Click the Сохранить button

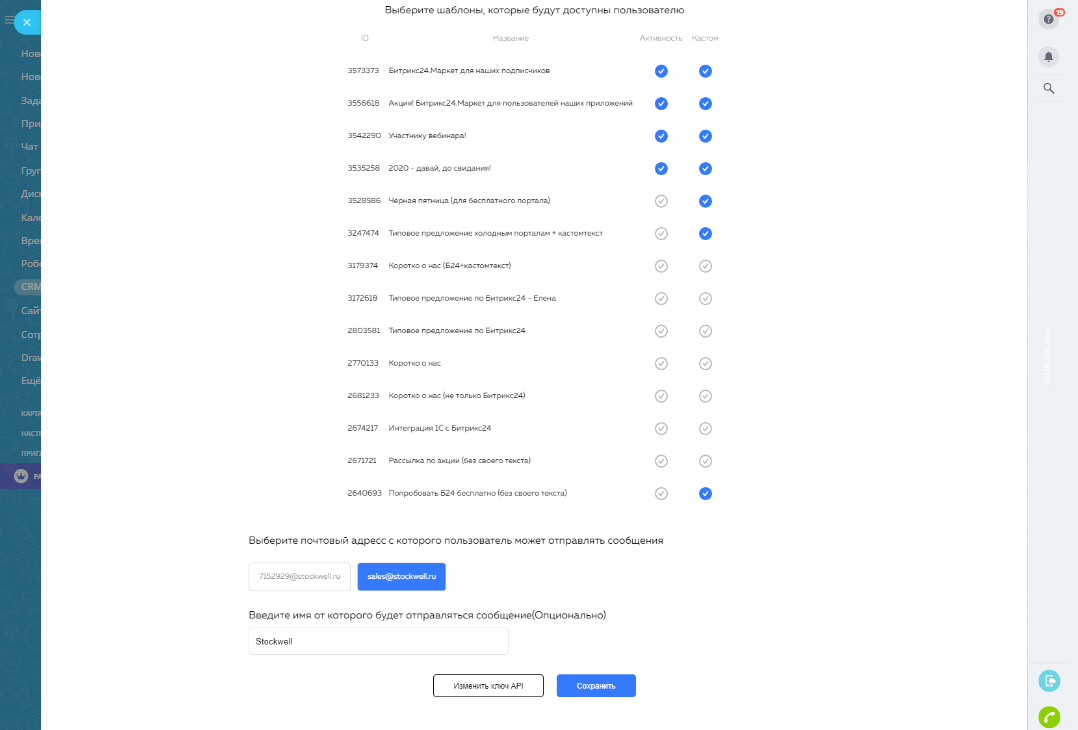(596, 686)
